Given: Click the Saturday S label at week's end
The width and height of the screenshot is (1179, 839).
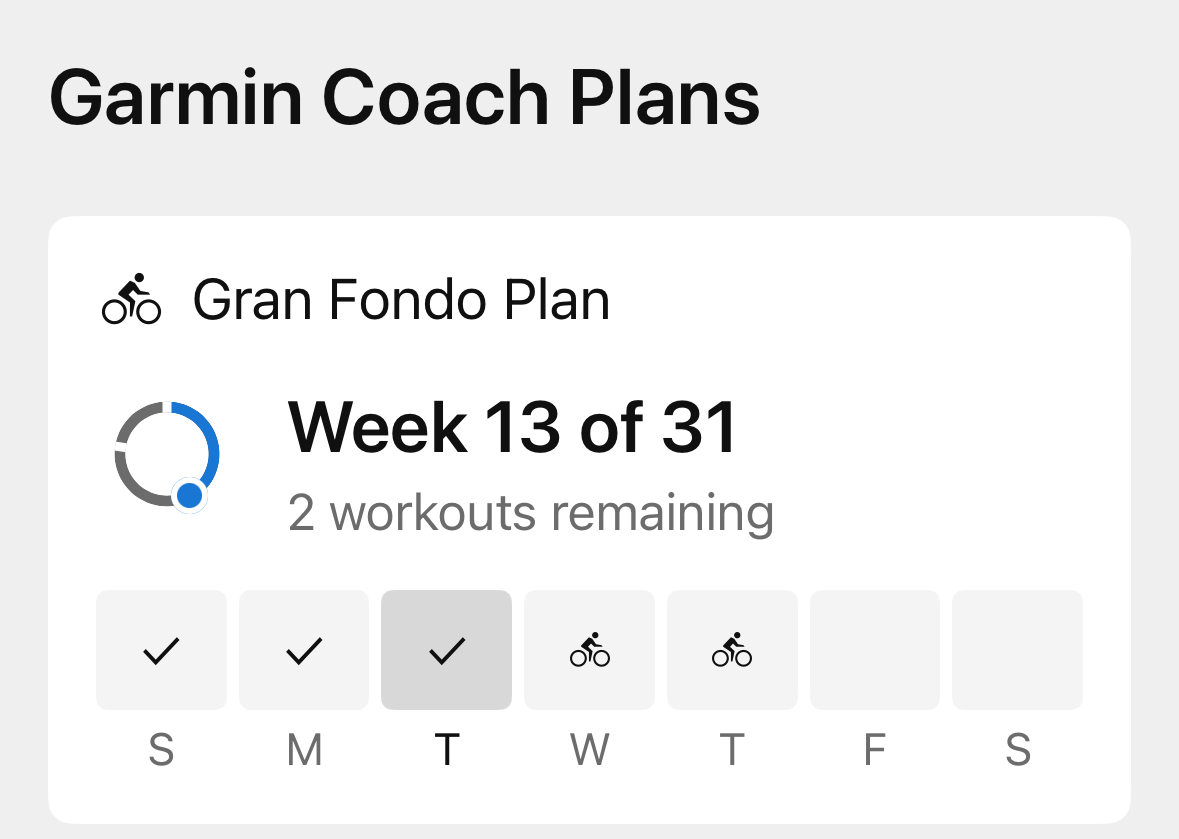Looking at the screenshot, I should click(x=1017, y=749).
